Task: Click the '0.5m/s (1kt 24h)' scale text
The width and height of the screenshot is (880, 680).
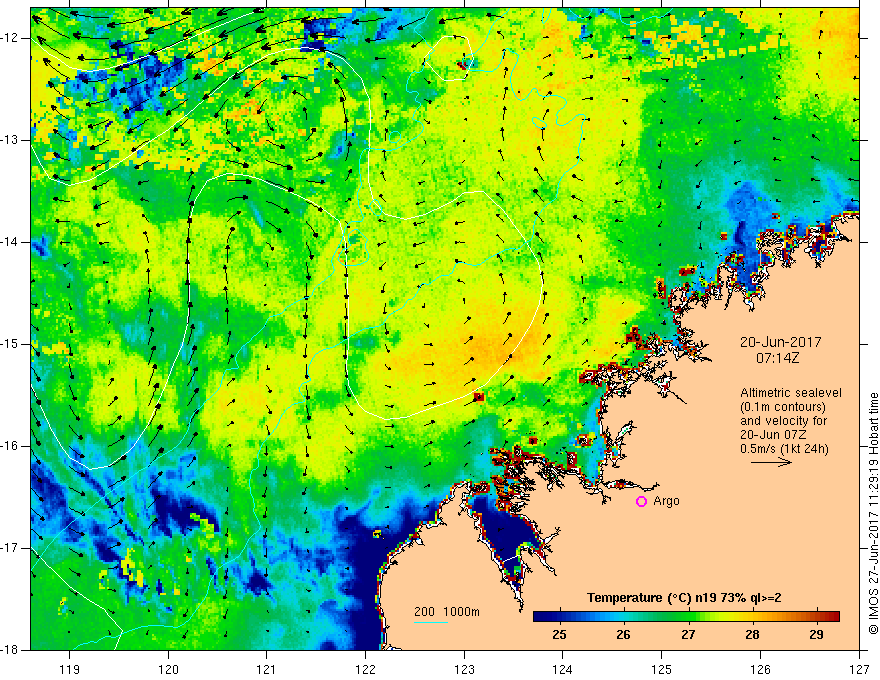Action: [784, 449]
